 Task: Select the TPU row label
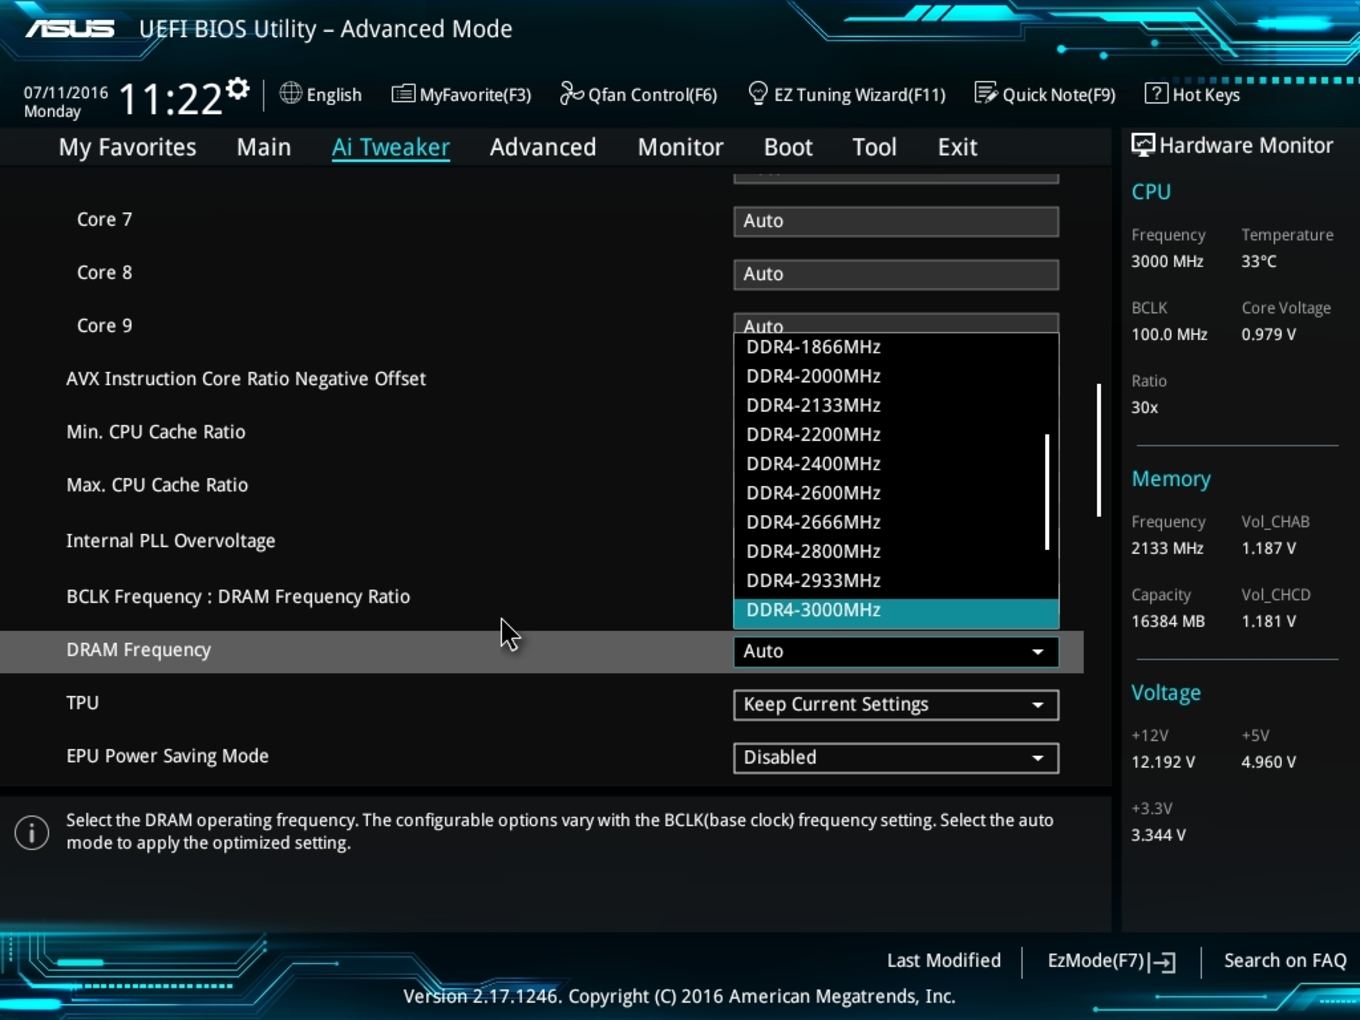[x=82, y=703]
